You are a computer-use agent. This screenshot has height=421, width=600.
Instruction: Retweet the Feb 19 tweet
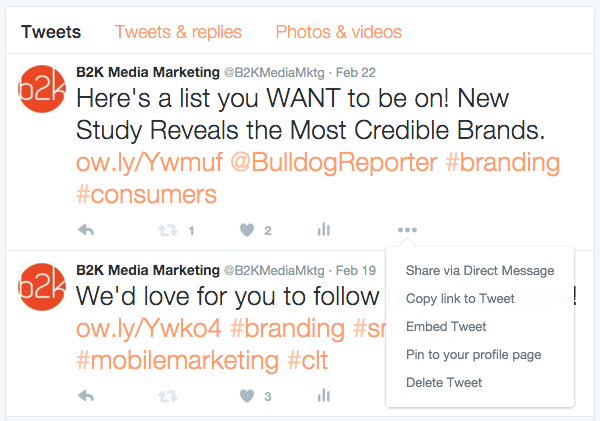click(166, 396)
